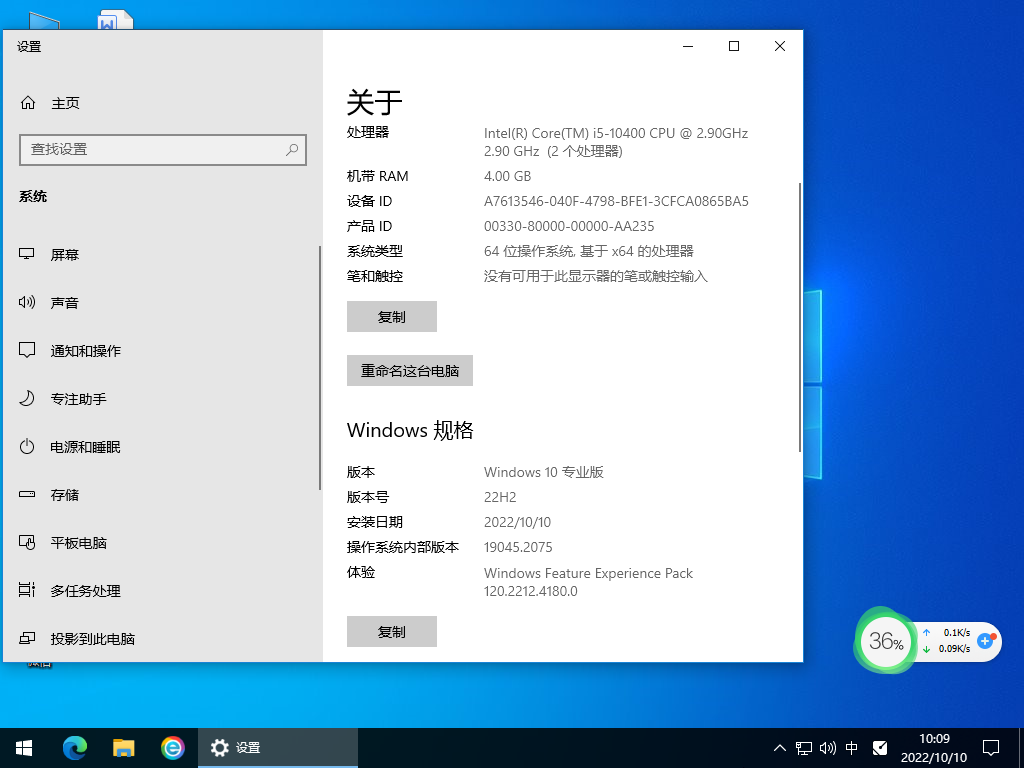Image resolution: width=1024 pixels, height=768 pixels.
Task: Click the 36% green speed ball
Action: pos(885,642)
